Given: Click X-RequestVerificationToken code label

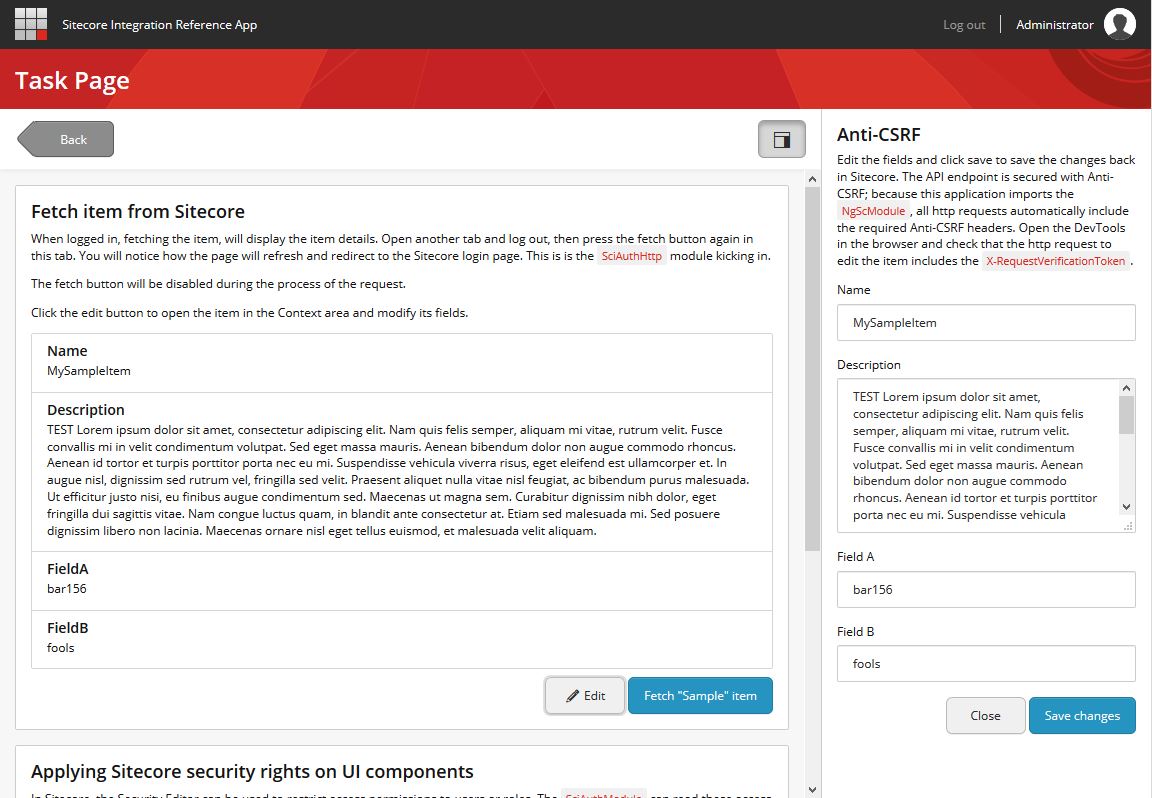Looking at the screenshot, I should (1056, 261).
